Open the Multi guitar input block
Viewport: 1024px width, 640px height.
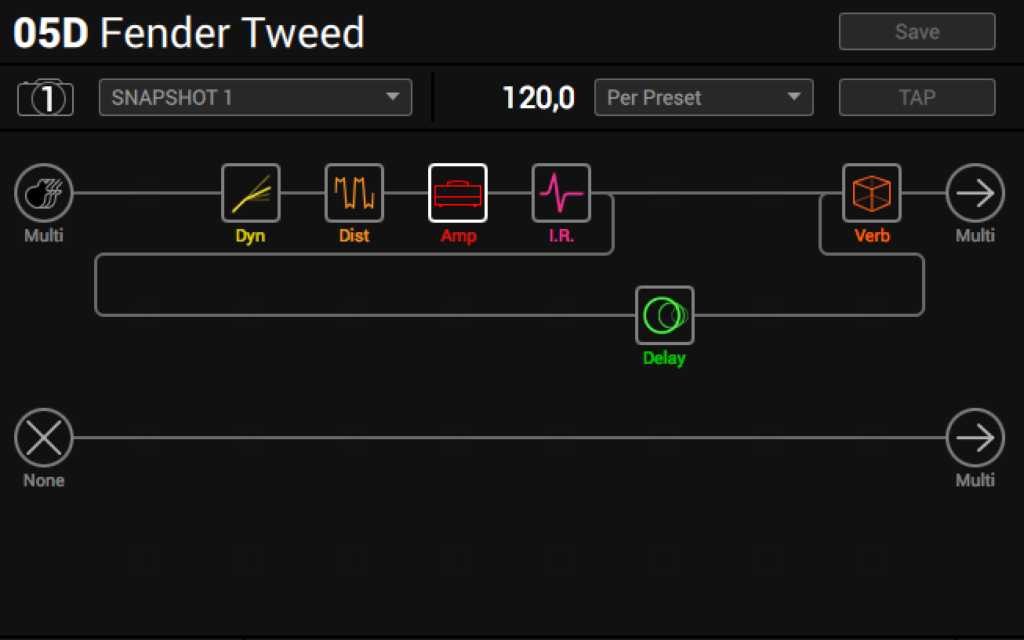44,193
